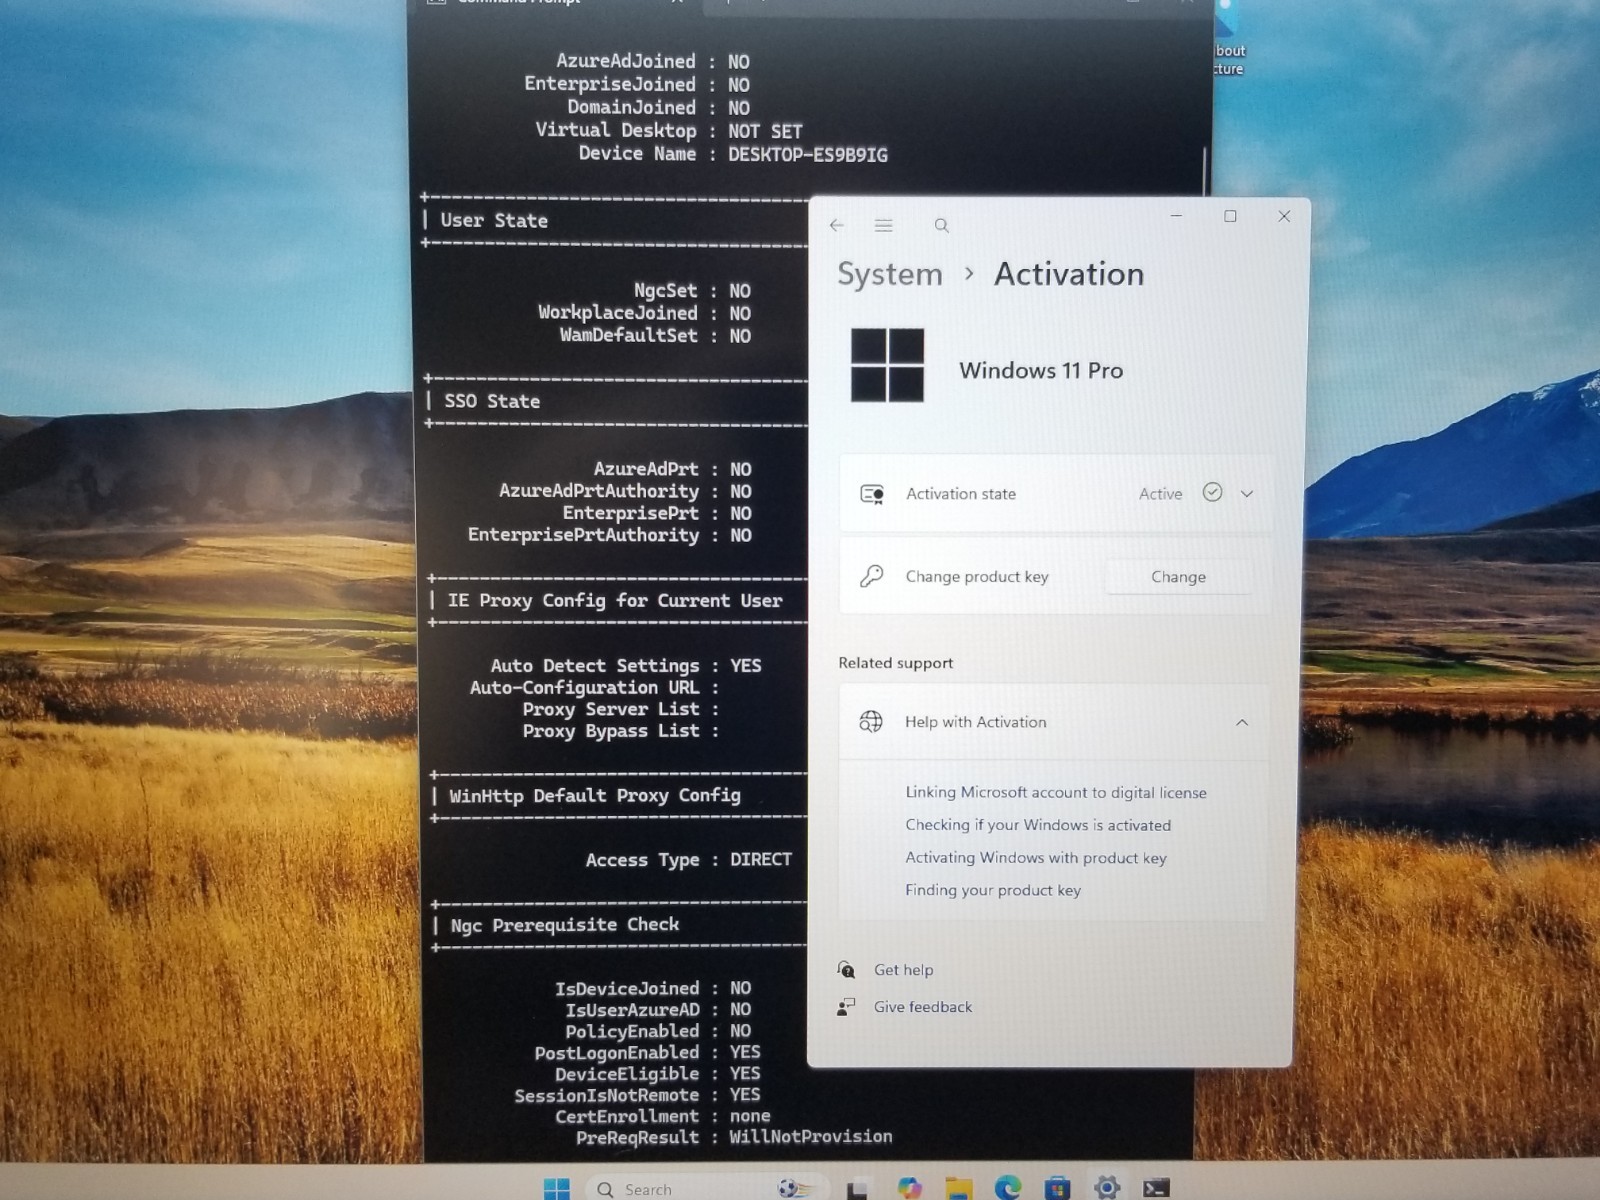The width and height of the screenshot is (1600, 1200).
Task: Click DESKTOP-ES9B9IG device name in Command Prompt
Action: click(808, 155)
